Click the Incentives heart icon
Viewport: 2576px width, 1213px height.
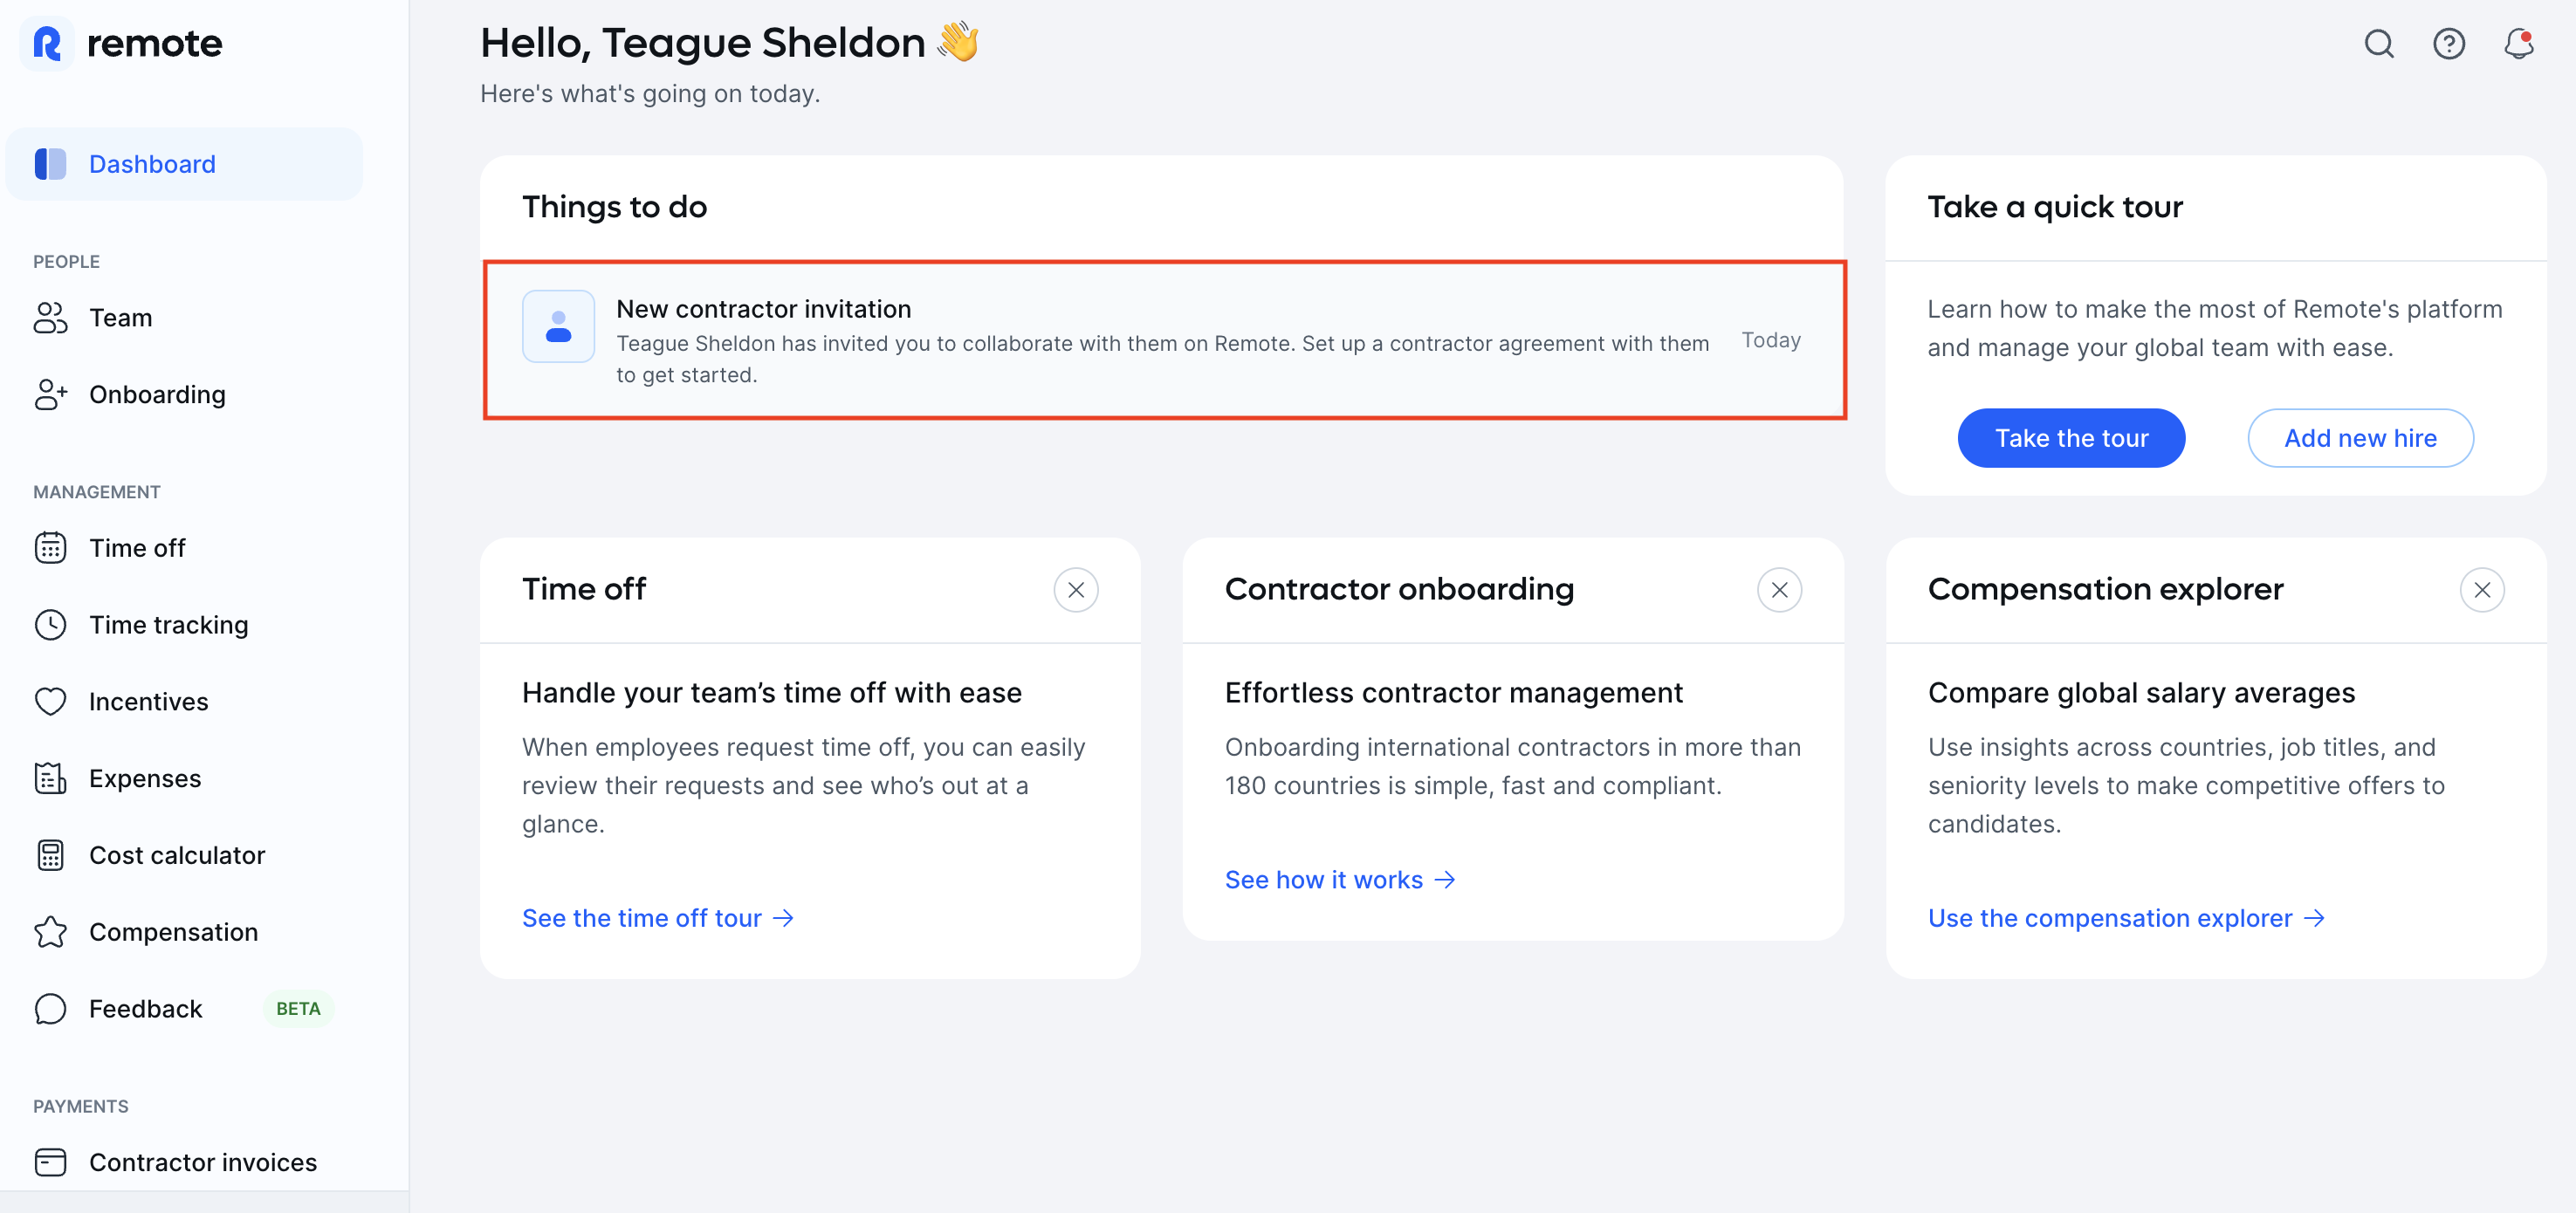50,702
